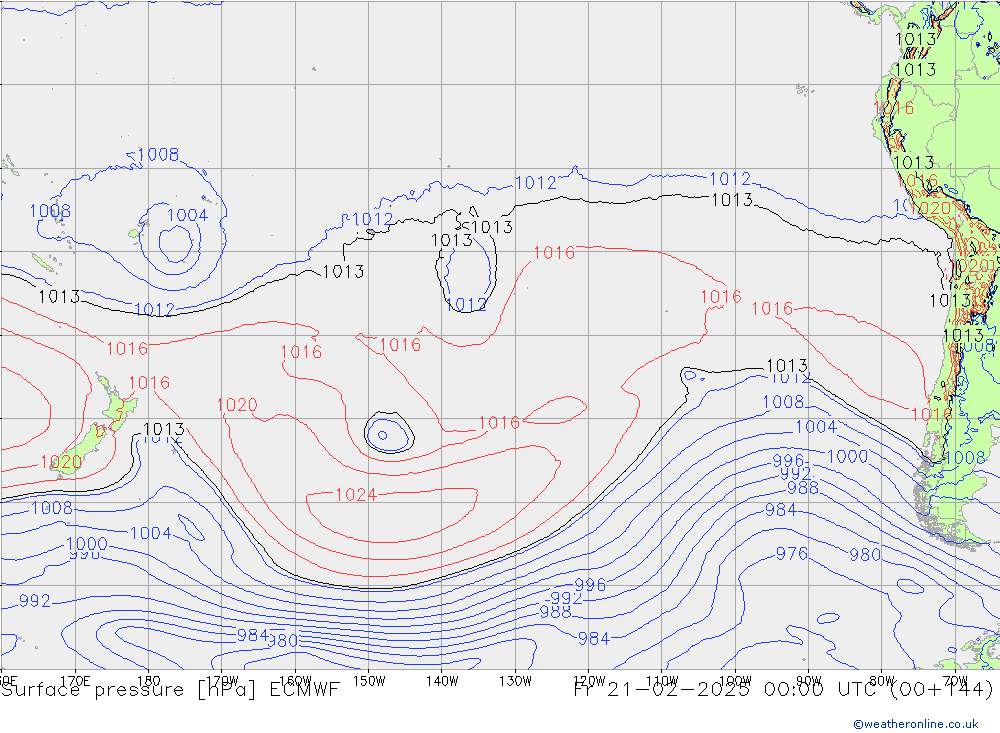Click the blue 992 label near the left map edge
Viewport: 1000px width, 733px height.
tap(34, 601)
